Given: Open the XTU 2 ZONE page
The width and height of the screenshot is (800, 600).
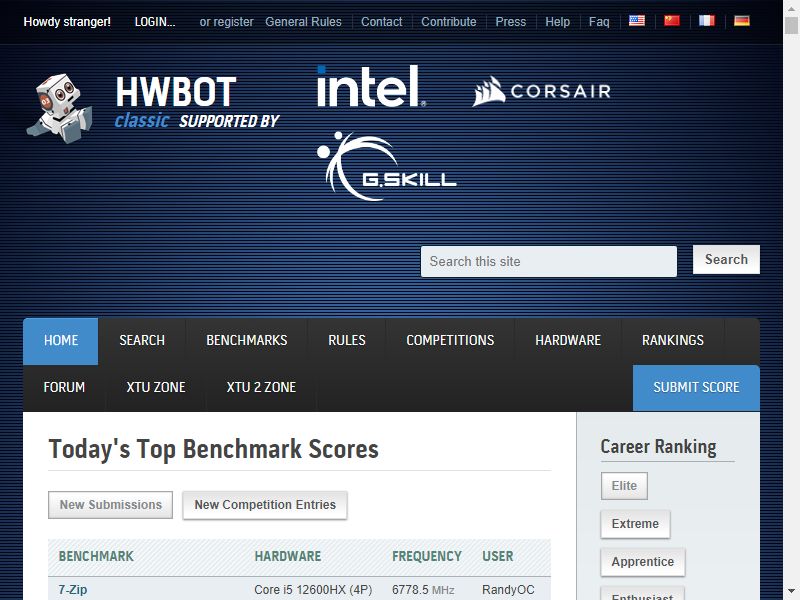Looking at the screenshot, I should (x=261, y=388).
